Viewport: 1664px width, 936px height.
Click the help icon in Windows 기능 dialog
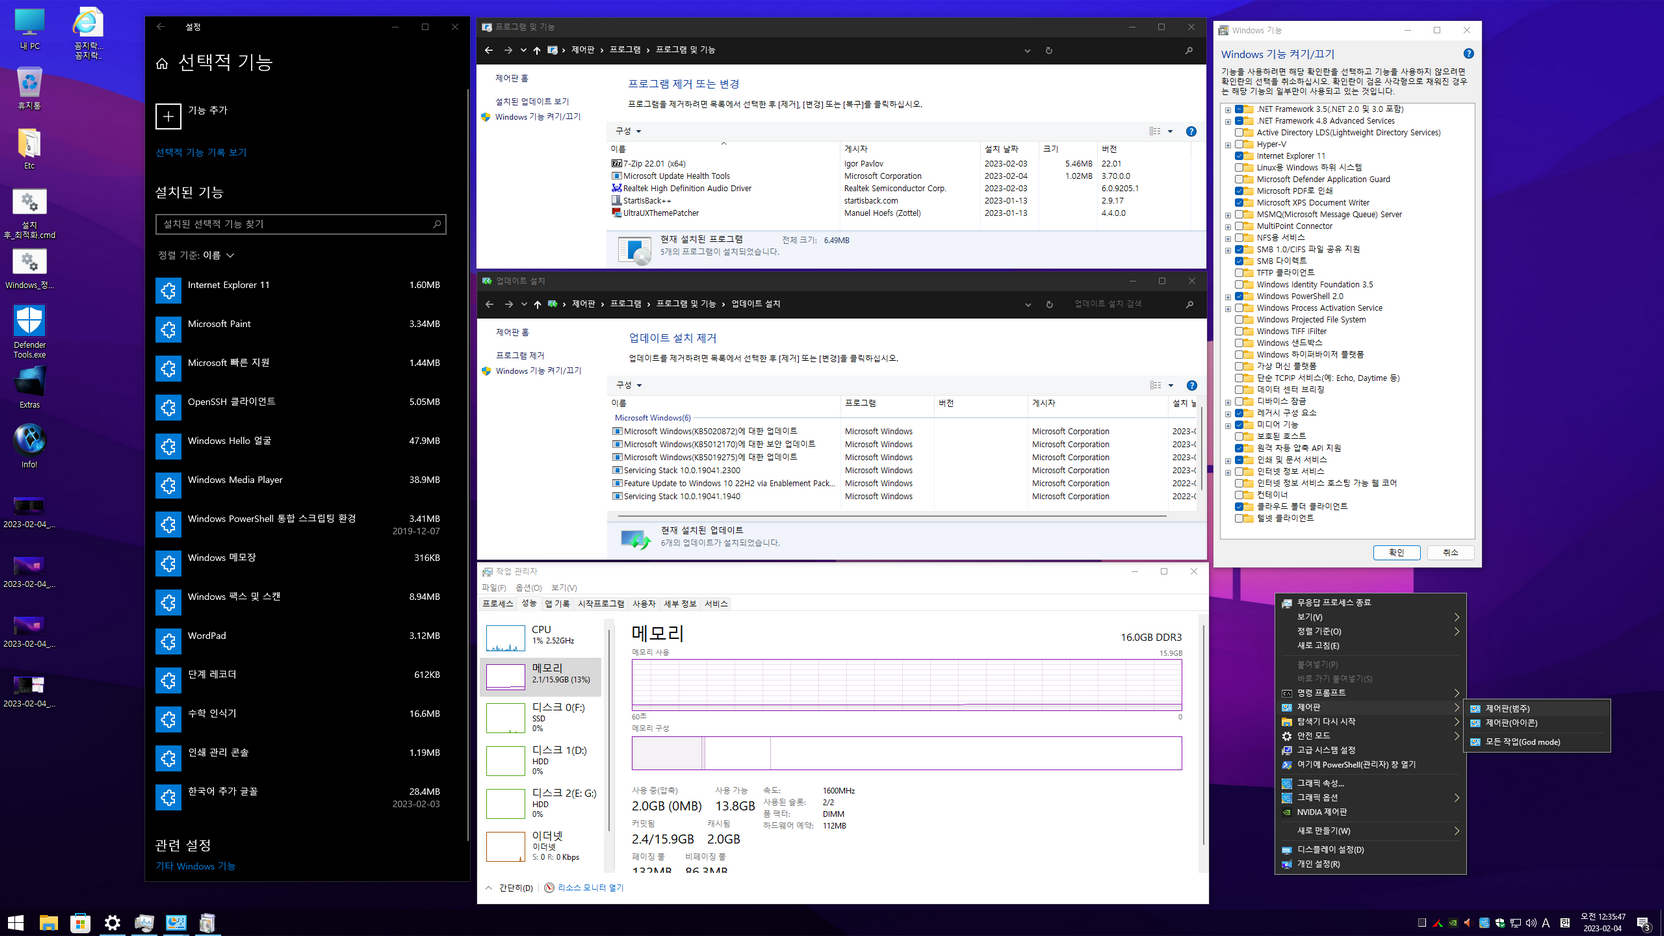[1468, 54]
